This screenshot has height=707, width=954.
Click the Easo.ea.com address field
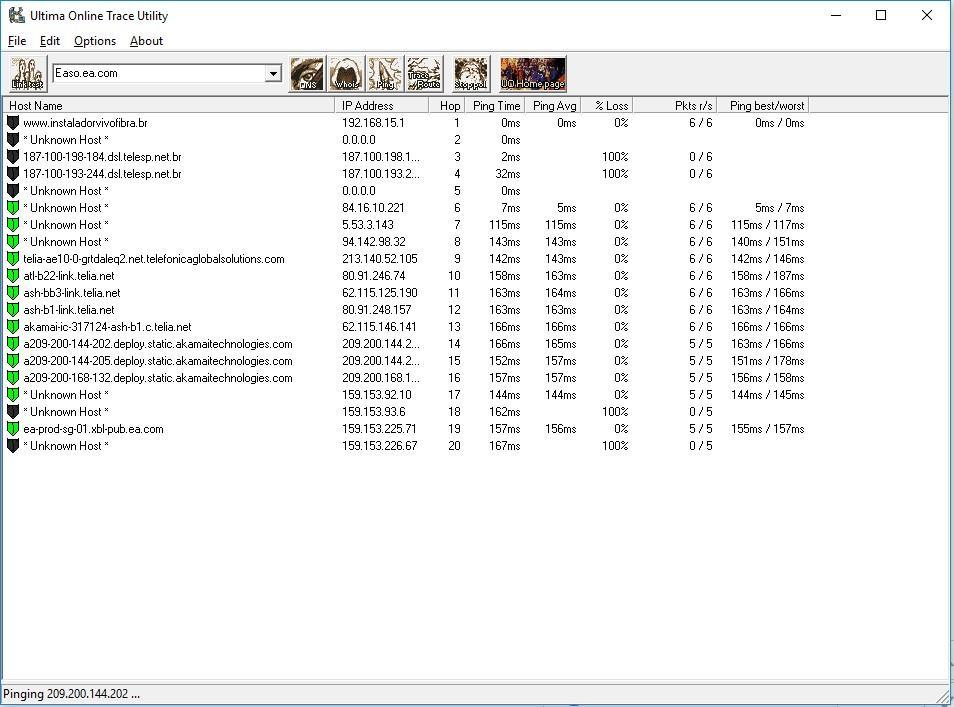coord(159,74)
